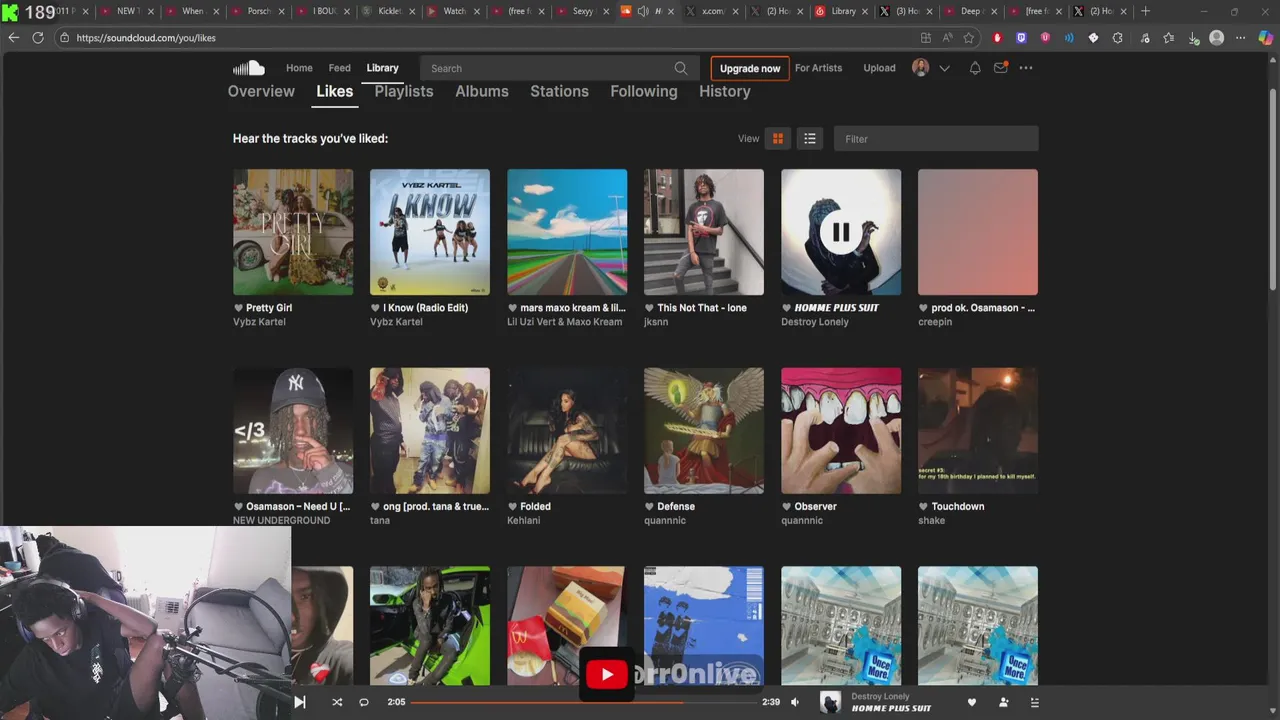This screenshot has width=1280, height=720.
Task: Click the Filter input field
Action: [936, 139]
